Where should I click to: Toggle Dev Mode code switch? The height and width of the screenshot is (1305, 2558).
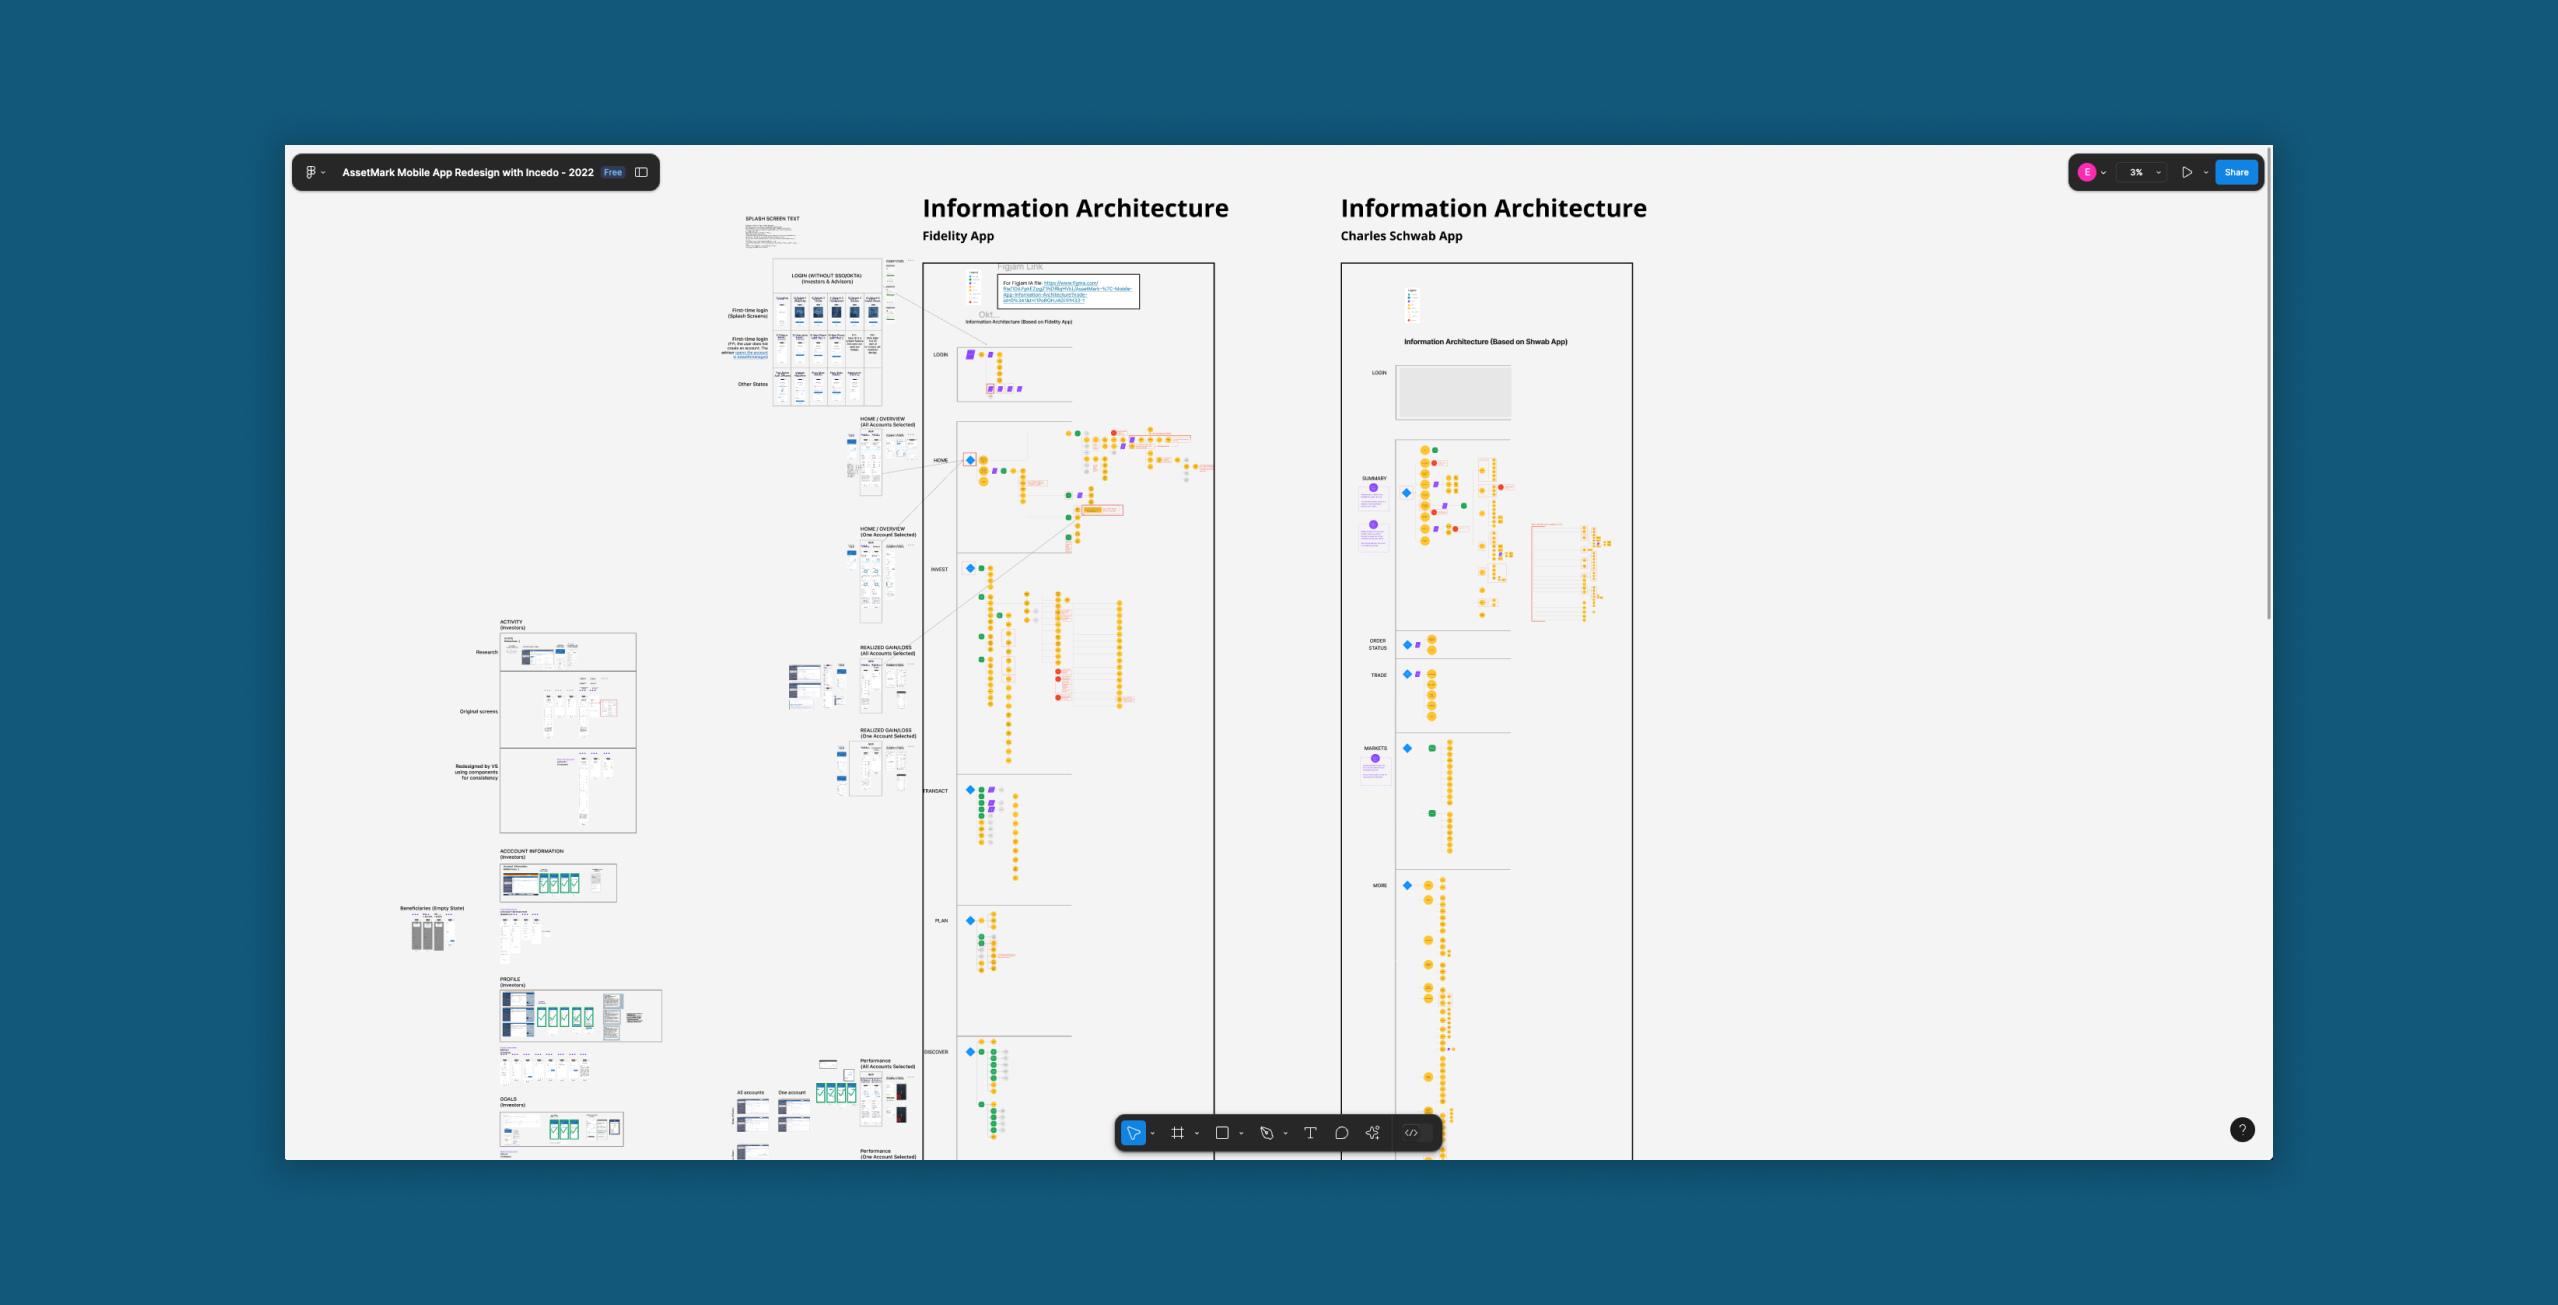tap(1411, 1133)
